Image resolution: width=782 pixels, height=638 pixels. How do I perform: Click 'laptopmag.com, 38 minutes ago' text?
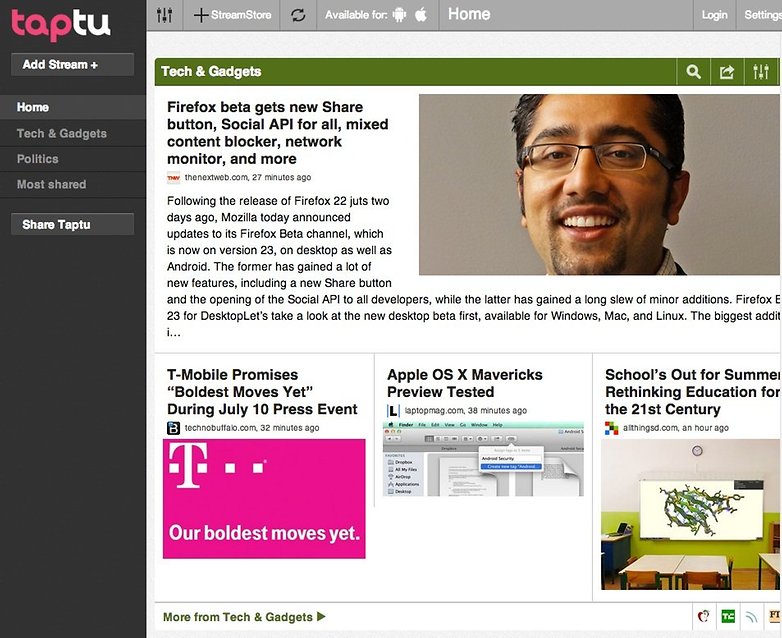[466, 411]
